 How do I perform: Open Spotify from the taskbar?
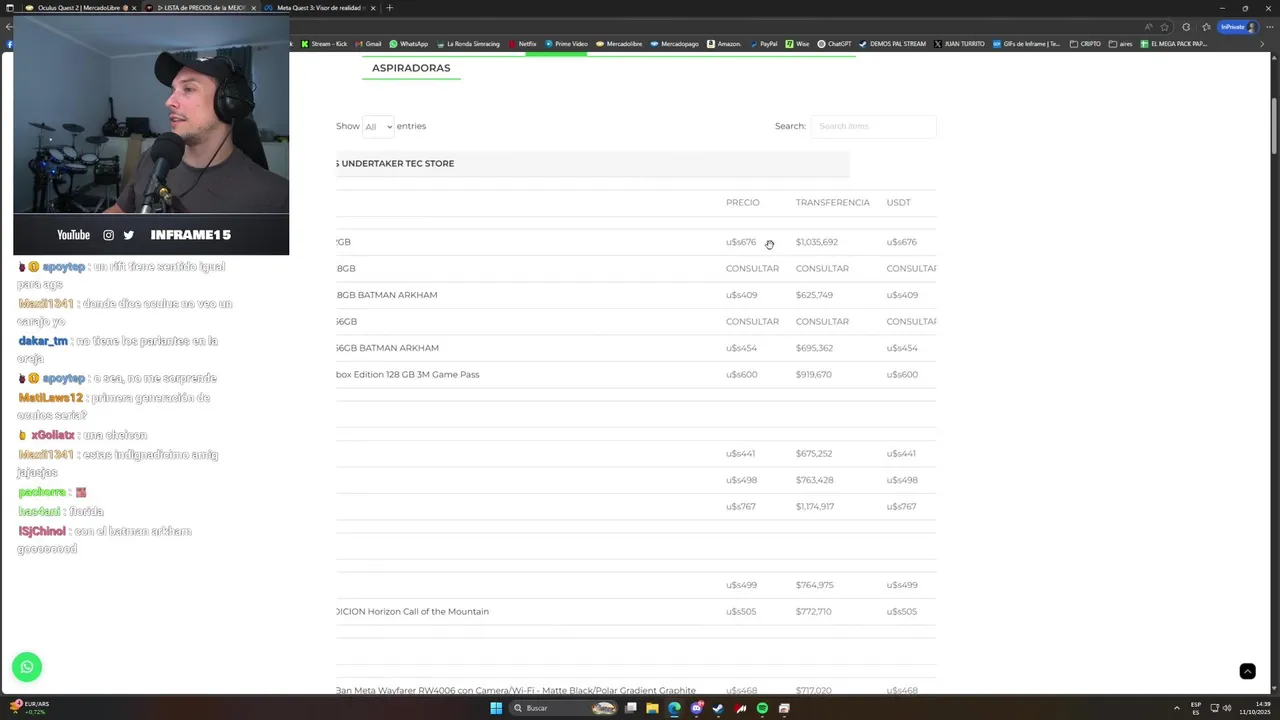click(762, 708)
